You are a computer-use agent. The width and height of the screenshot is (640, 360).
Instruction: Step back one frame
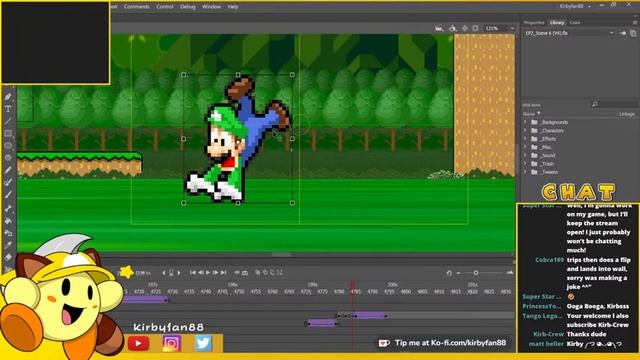[200, 272]
